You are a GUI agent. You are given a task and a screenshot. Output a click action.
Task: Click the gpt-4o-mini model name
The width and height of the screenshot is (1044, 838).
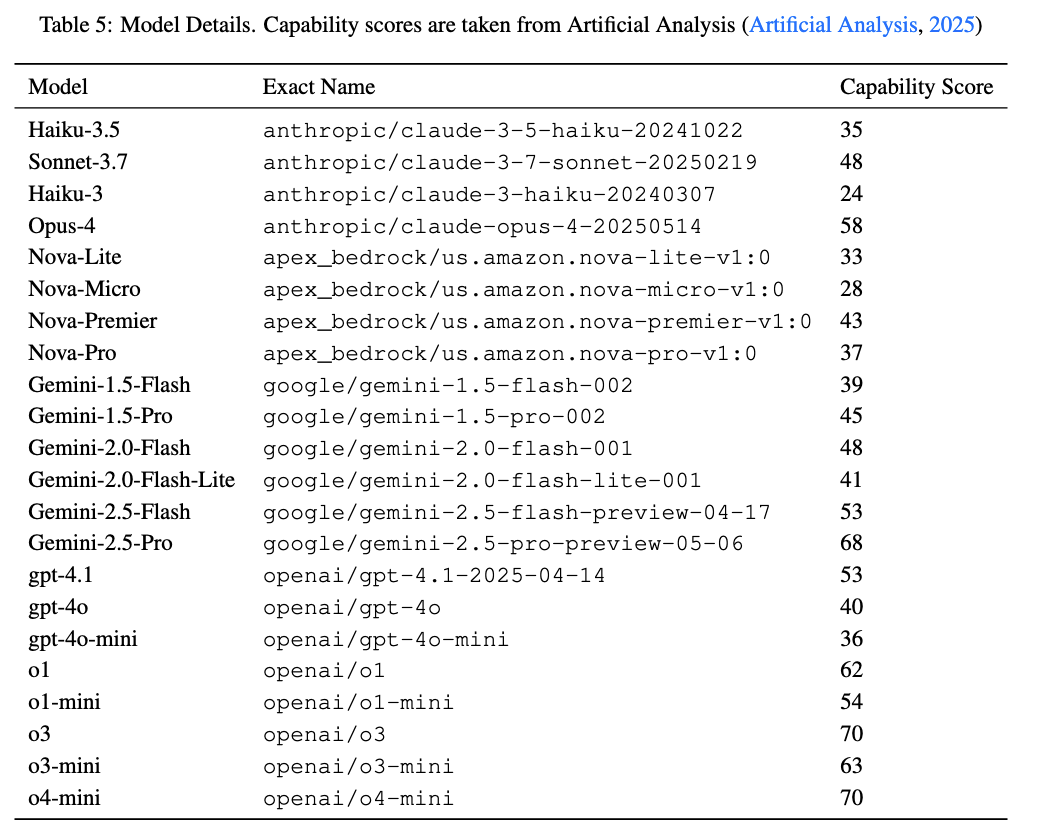tap(83, 639)
